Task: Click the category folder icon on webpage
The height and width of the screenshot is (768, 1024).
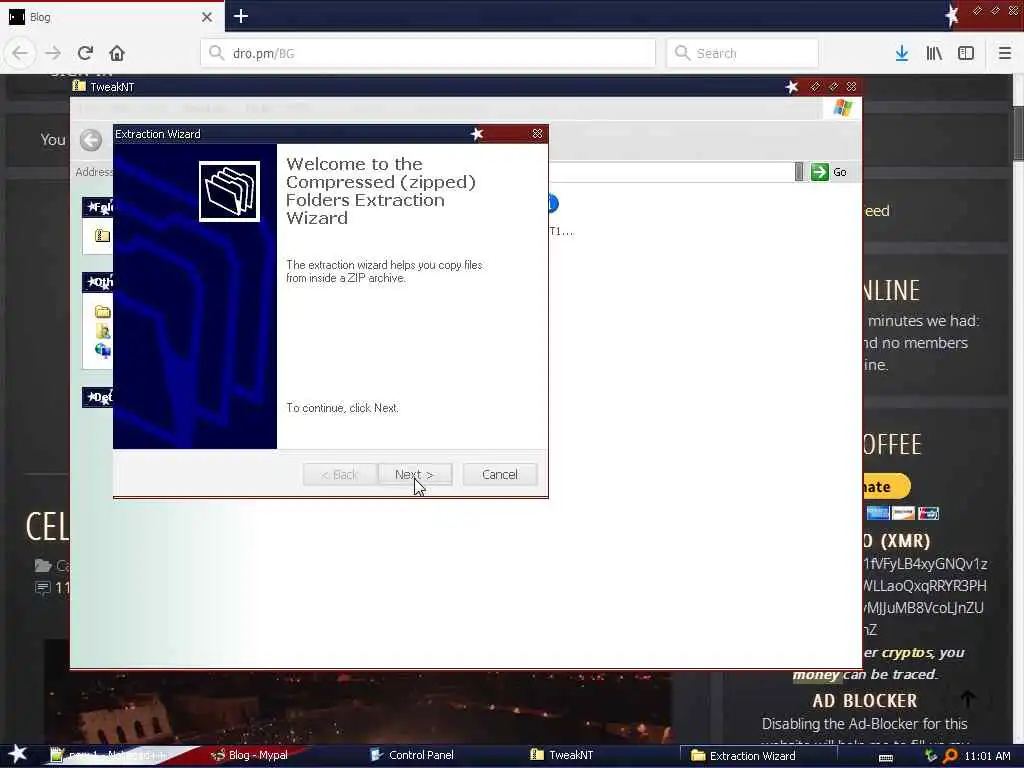Action: click(43, 565)
